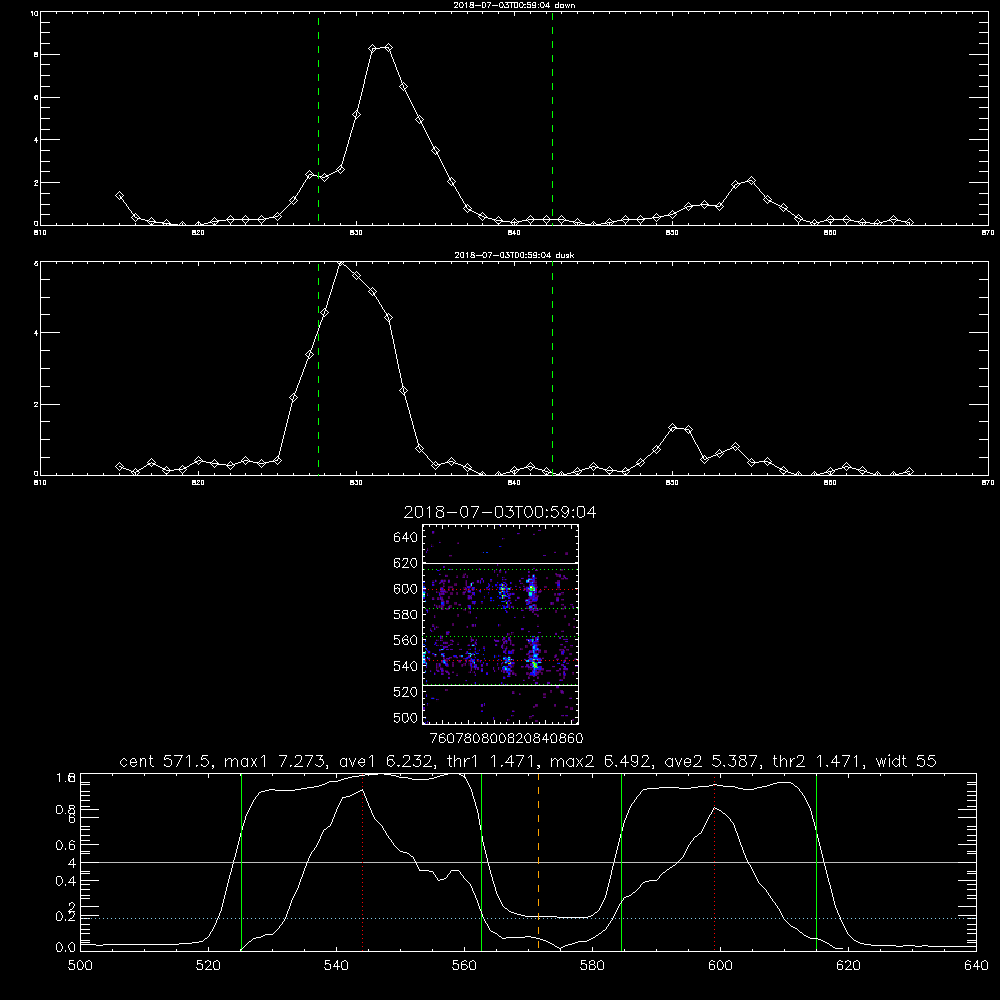Select the "thr2 1.471" value
The width and height of the screenshot is (1000, 1000).
[x=816, y=761]
